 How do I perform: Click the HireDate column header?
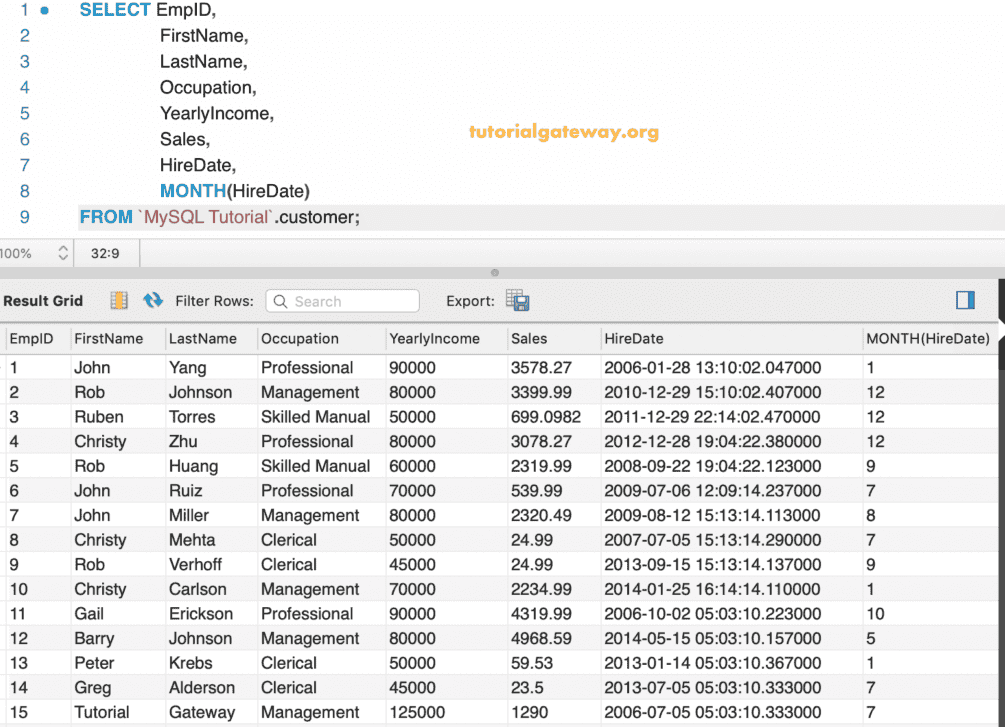point(633,339)
